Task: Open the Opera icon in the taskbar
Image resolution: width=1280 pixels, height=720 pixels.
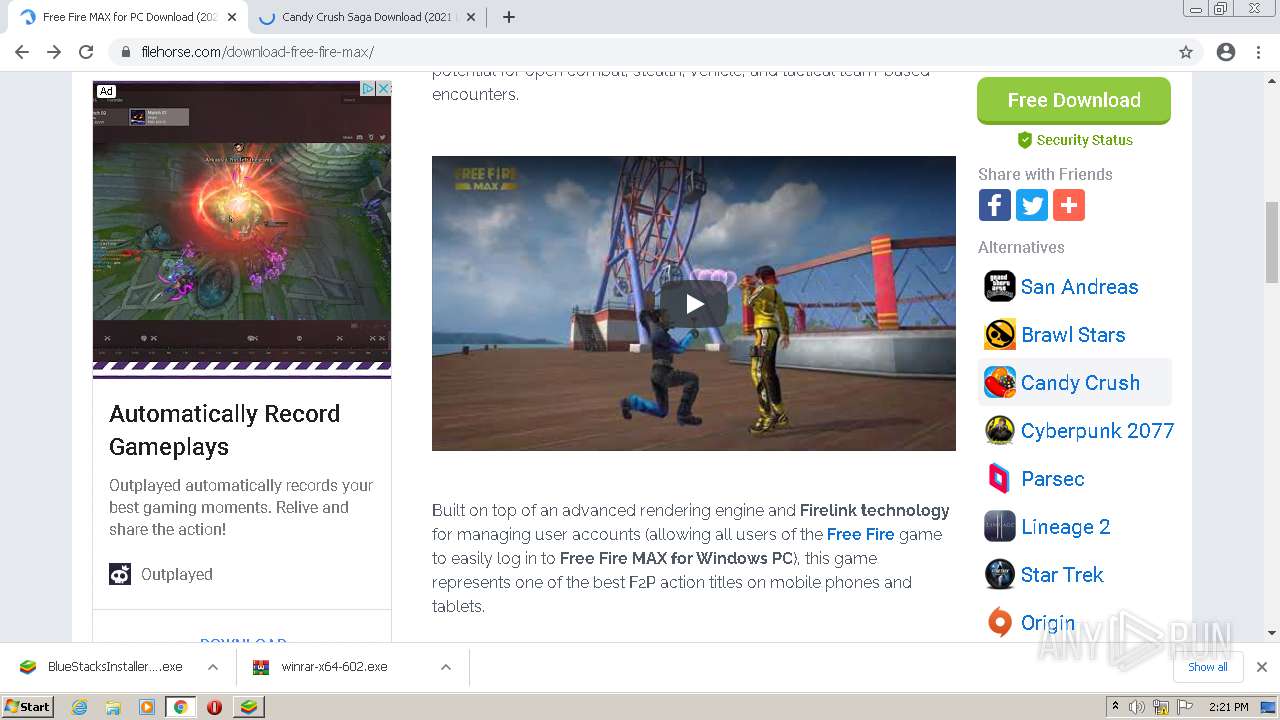Action: coord(214,707)
